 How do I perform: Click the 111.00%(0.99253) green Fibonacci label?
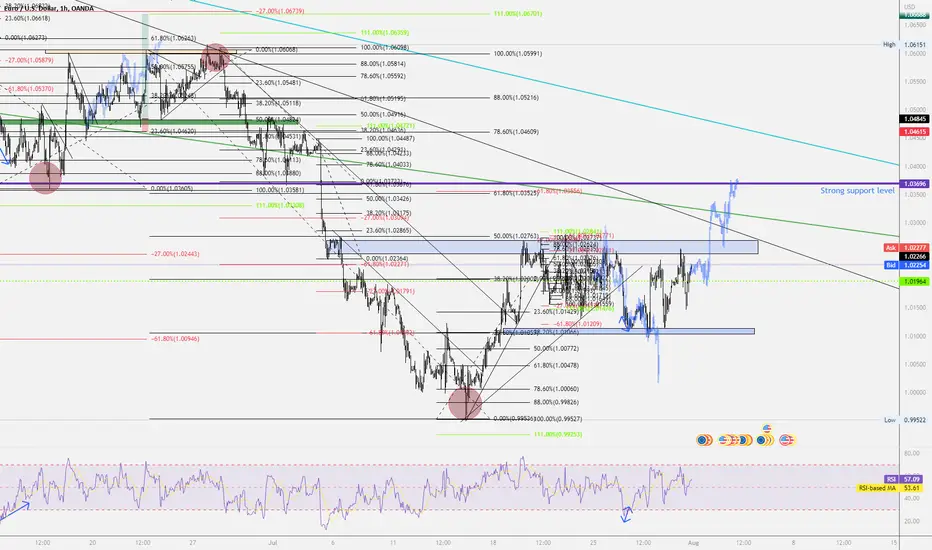558,435
